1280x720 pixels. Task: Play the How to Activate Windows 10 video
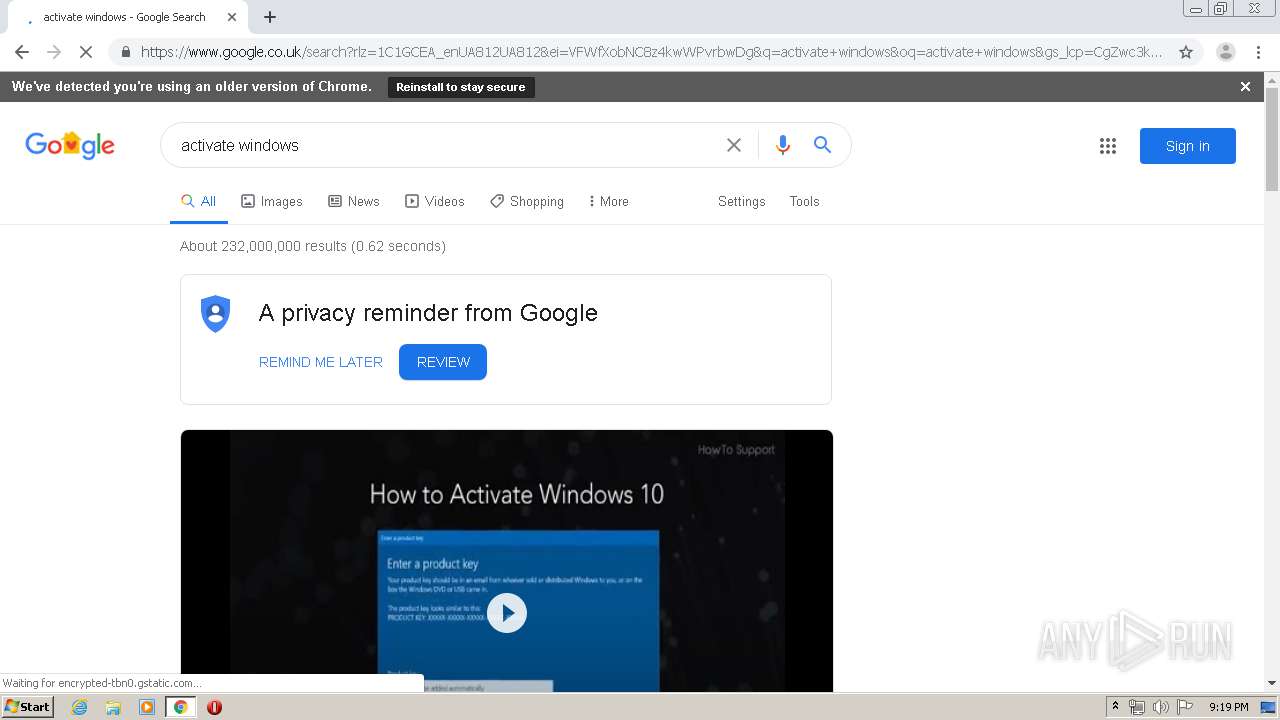click(x=507, y=613)
